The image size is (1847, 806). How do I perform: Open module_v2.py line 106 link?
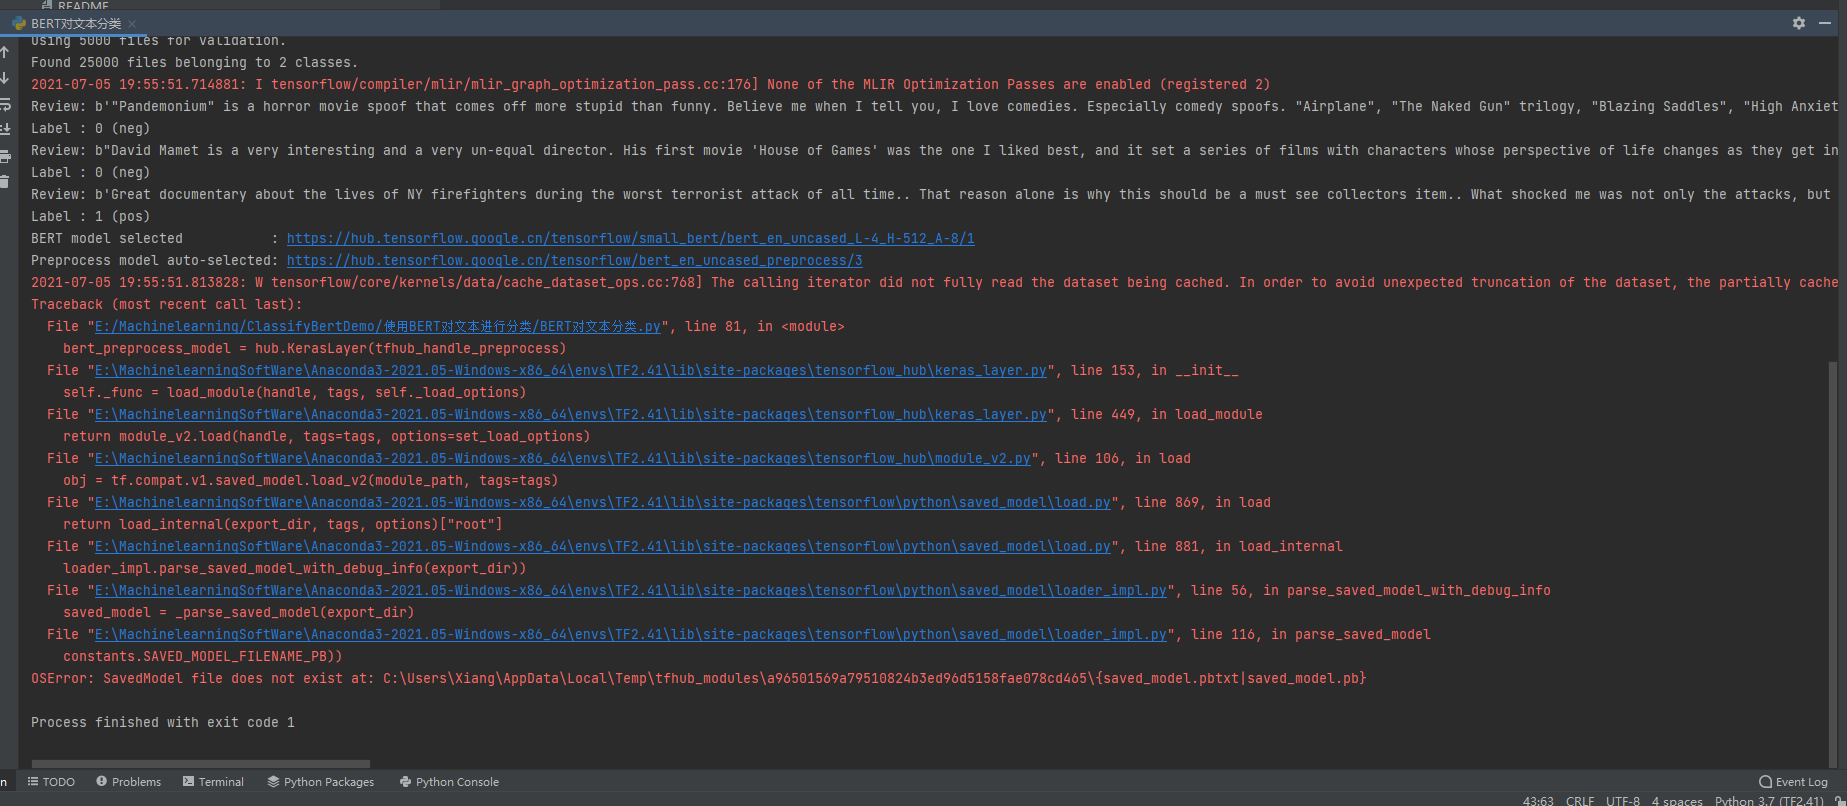562,458
